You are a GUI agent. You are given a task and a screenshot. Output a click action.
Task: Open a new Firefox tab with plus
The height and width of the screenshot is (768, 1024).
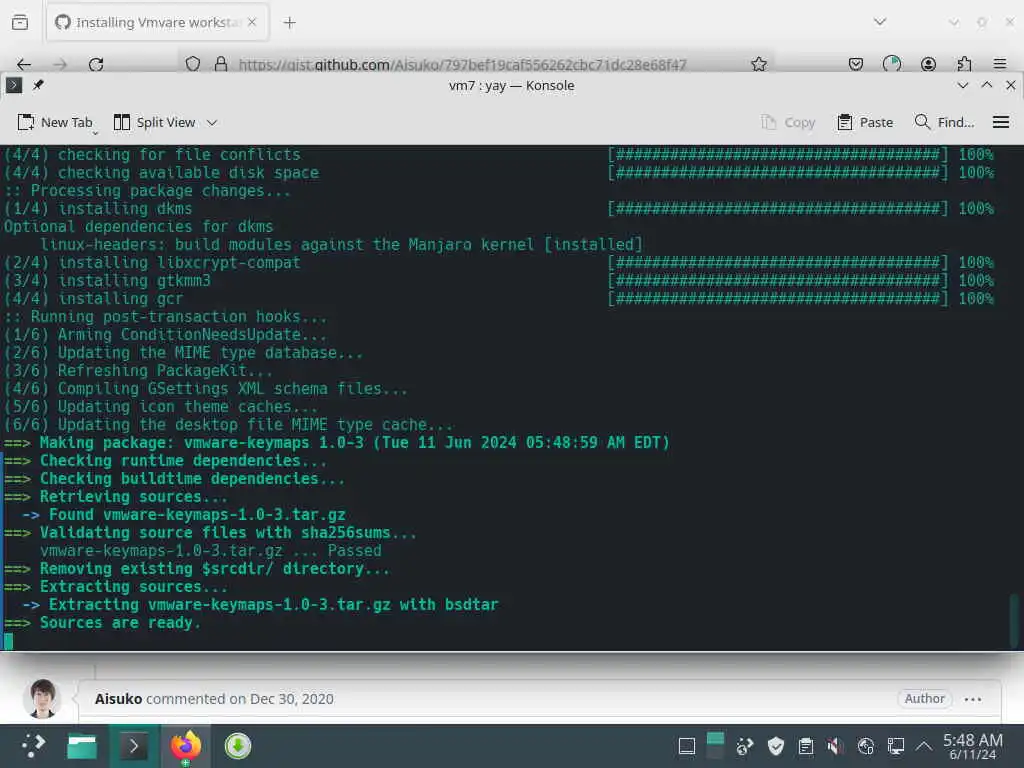tap(289, 23)
